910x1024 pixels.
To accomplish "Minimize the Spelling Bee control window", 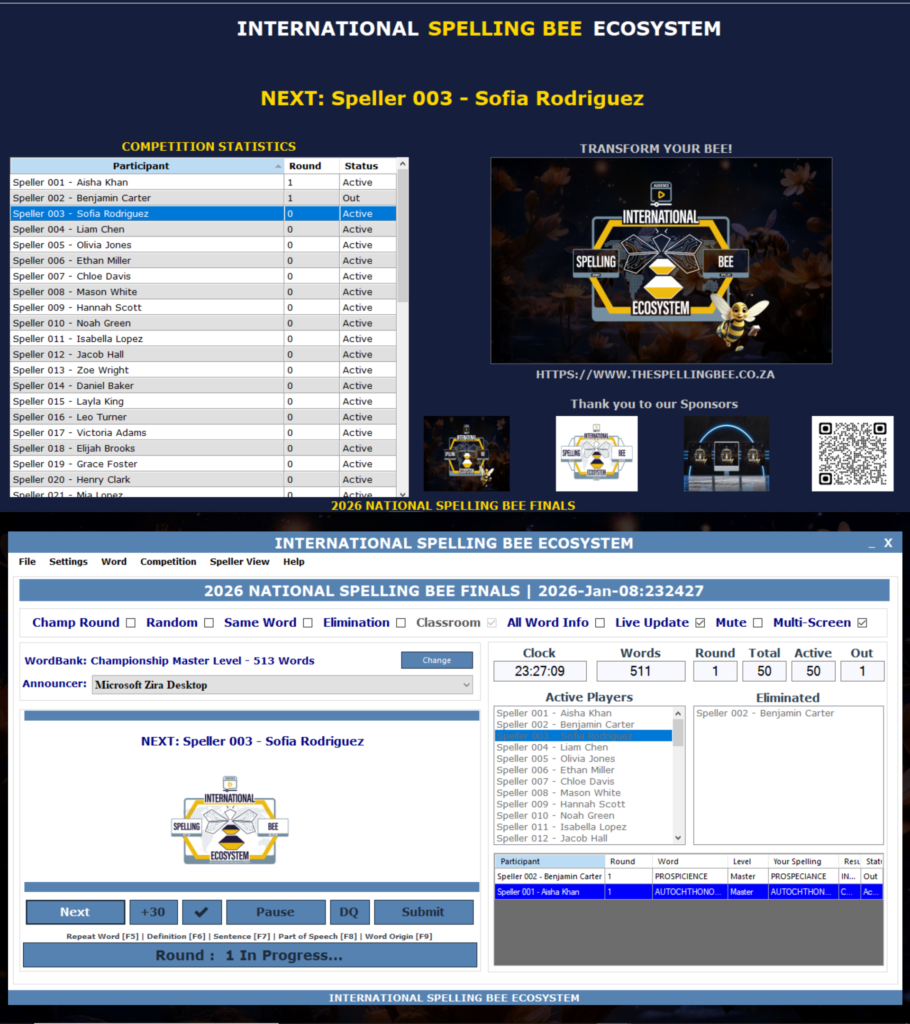I will point(859,544).
